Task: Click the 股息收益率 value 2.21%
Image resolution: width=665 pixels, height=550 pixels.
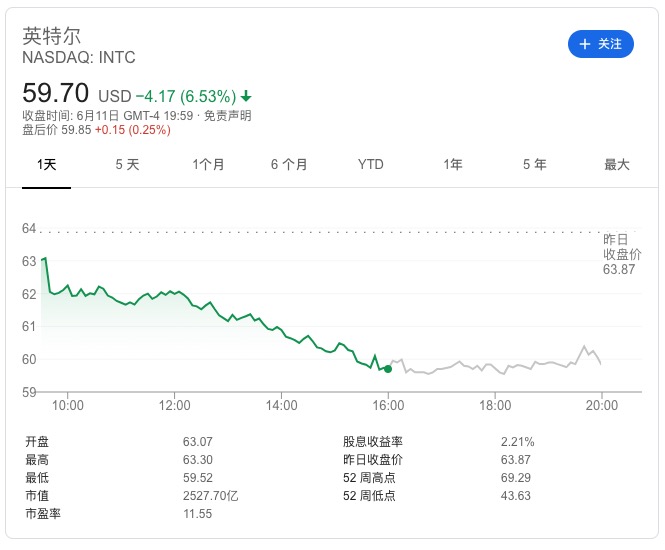Action: 517,442
